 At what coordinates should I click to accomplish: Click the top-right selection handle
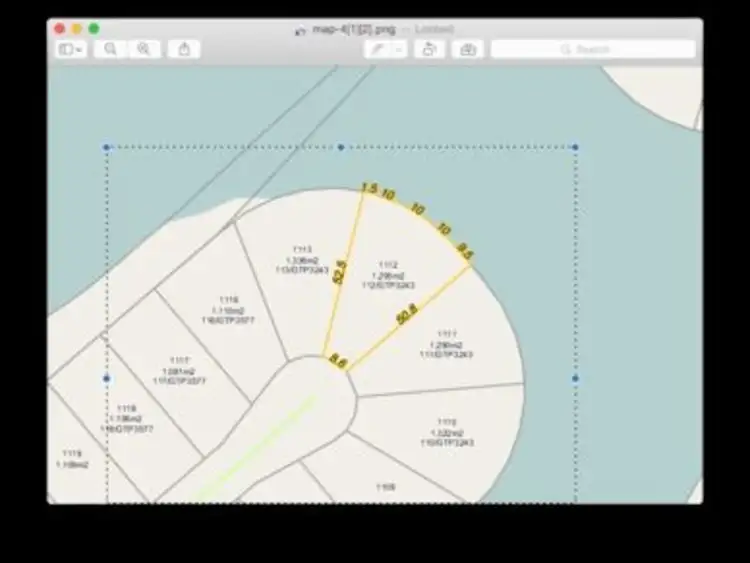click(x=575, y=147)
